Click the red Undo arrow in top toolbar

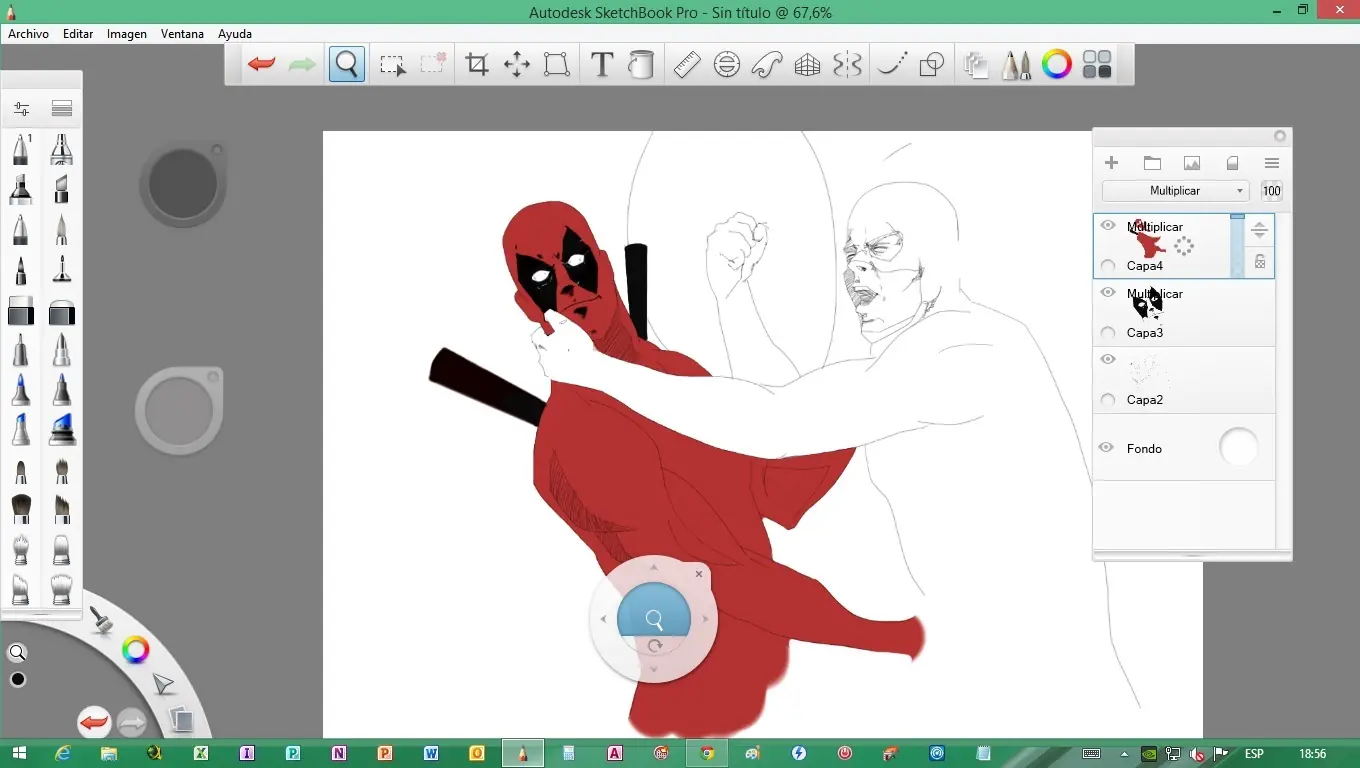click(262, 65)
